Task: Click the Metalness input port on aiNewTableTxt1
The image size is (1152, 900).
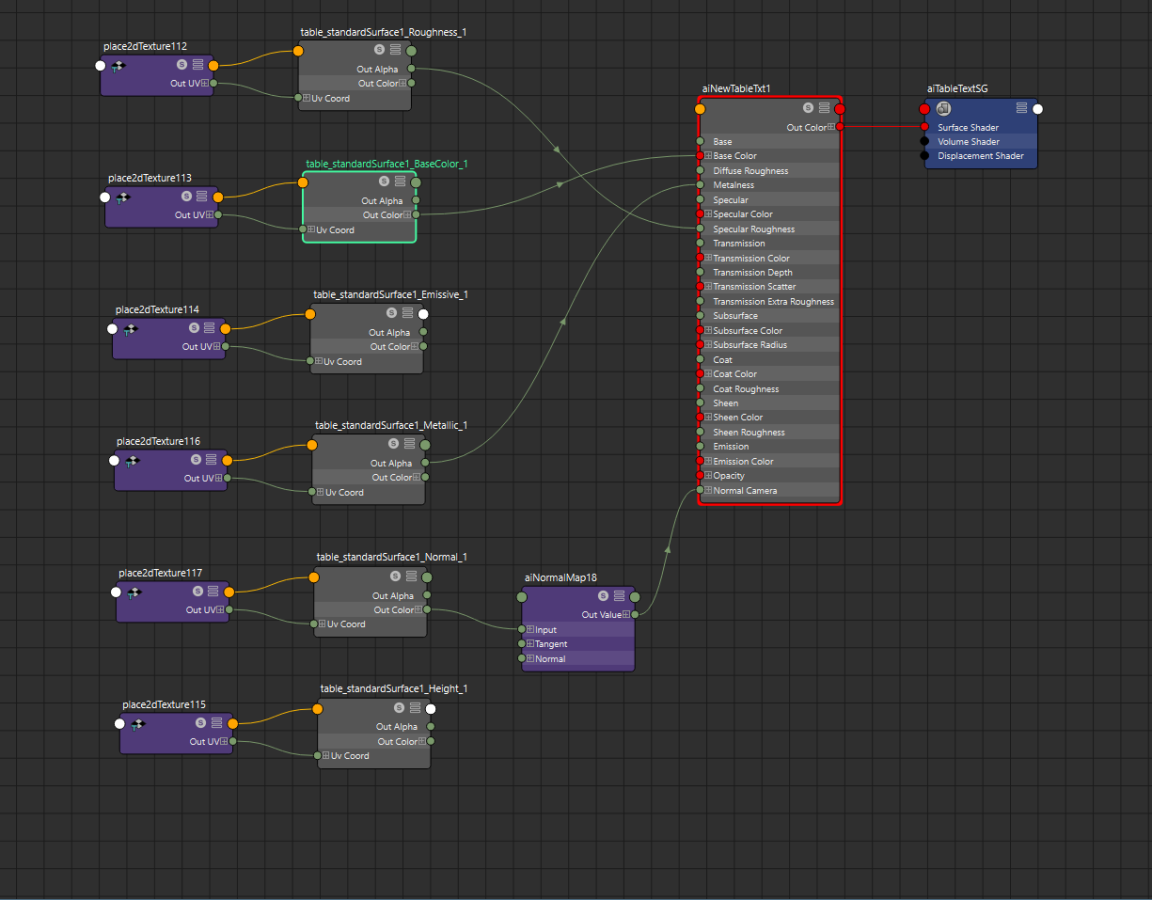Action: click(700, 185)
